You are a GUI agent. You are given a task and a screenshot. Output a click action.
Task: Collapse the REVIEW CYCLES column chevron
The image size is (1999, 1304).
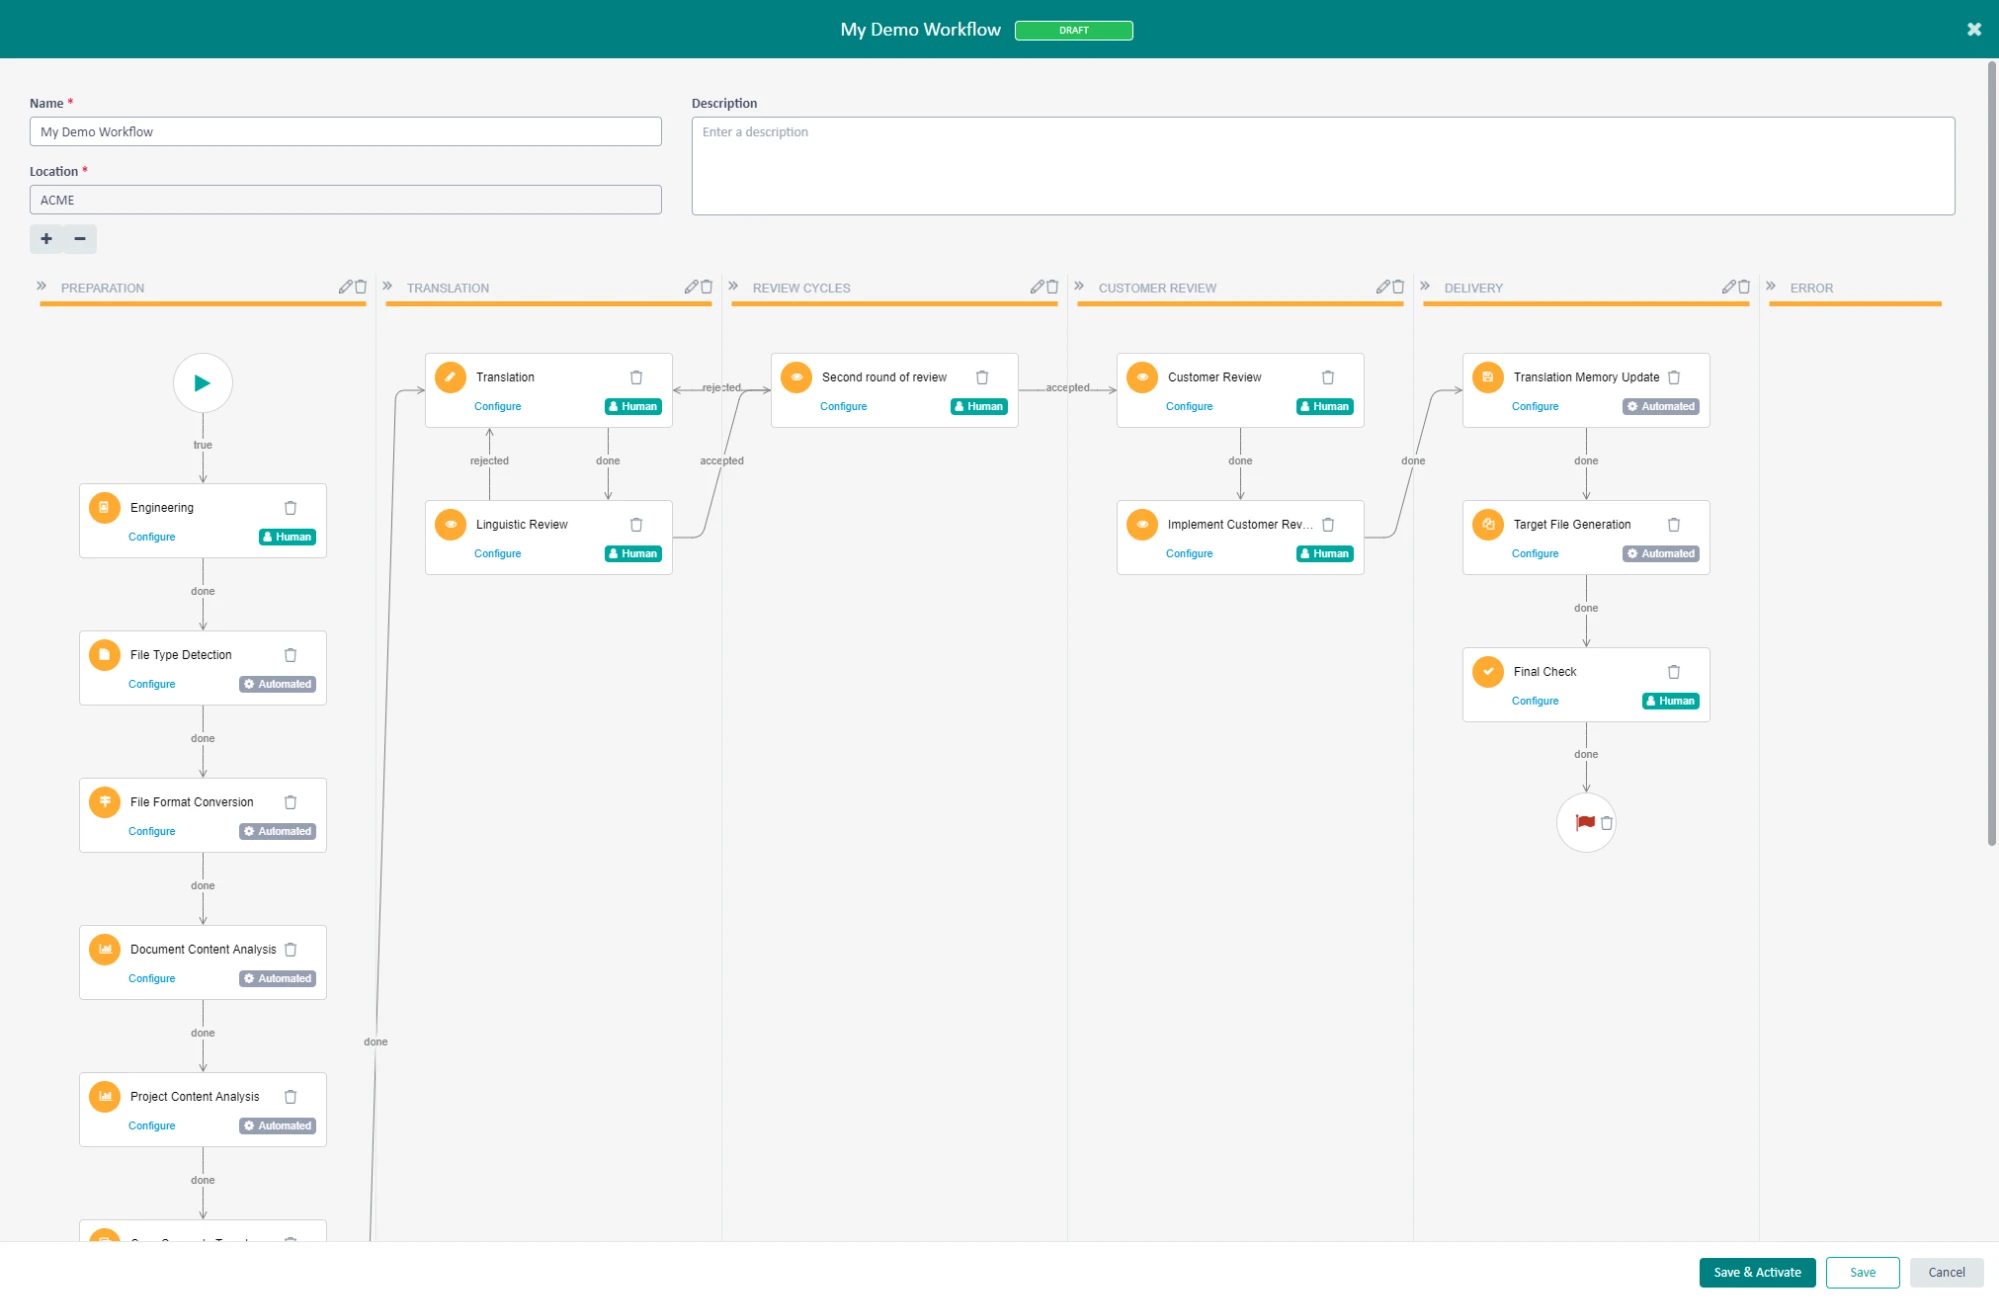[x=734, y=287]
